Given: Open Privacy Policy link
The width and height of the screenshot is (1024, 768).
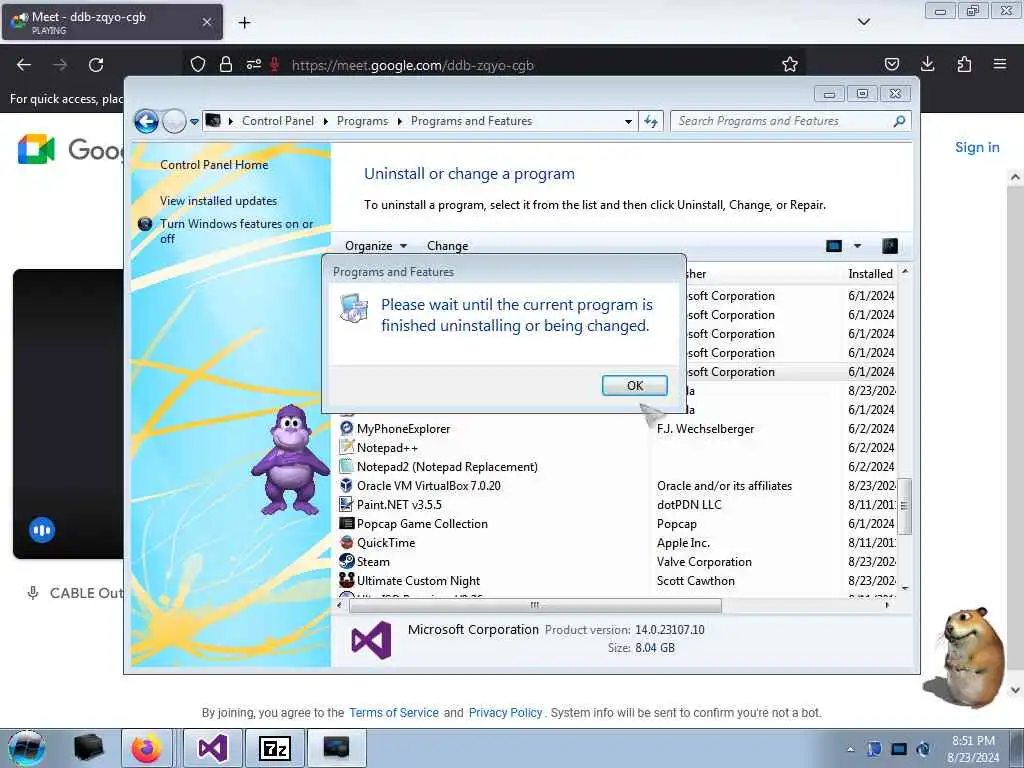Looking at the screenshot, I should pos(505,712).
